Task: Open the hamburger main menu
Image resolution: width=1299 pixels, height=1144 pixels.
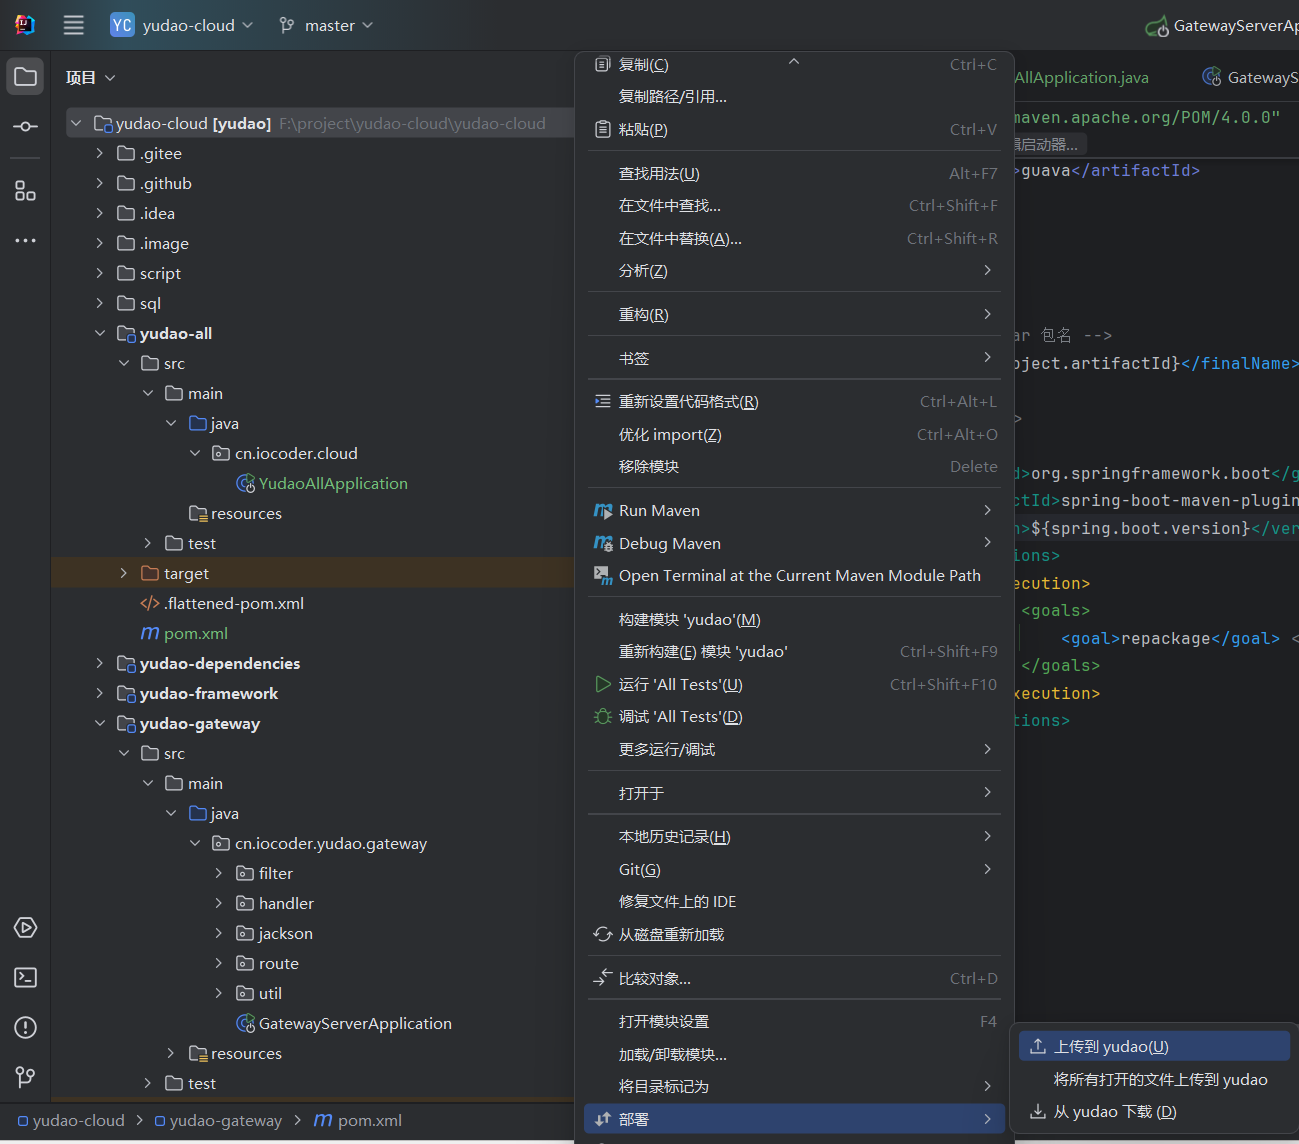Action: (73, 25)
